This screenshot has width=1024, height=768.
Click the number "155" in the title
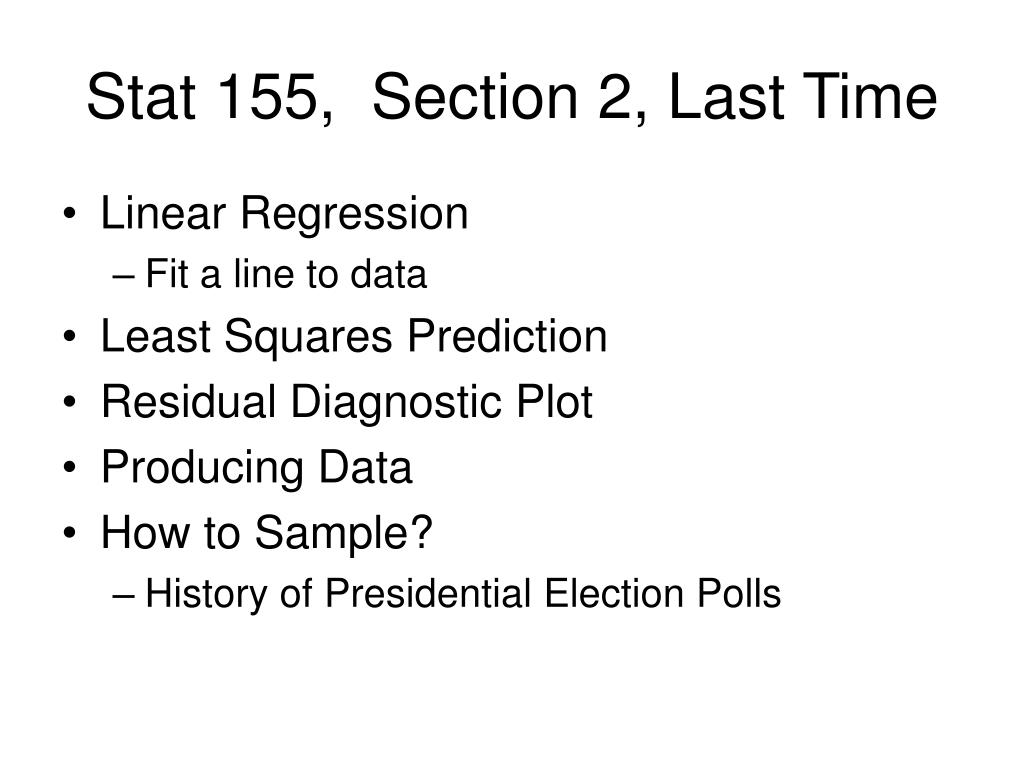267,98
